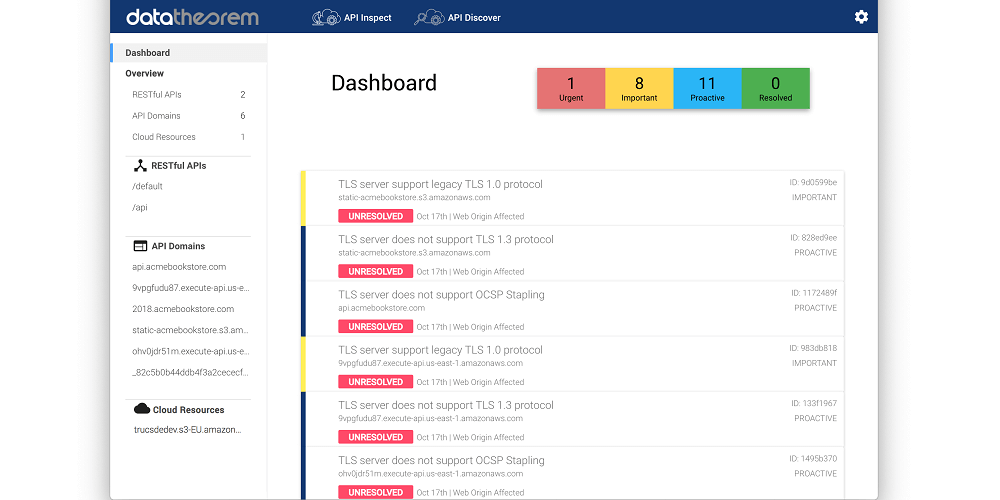Click the RESTful APIs section icon
Screen dimensions: 1000x500
[140, 166]
